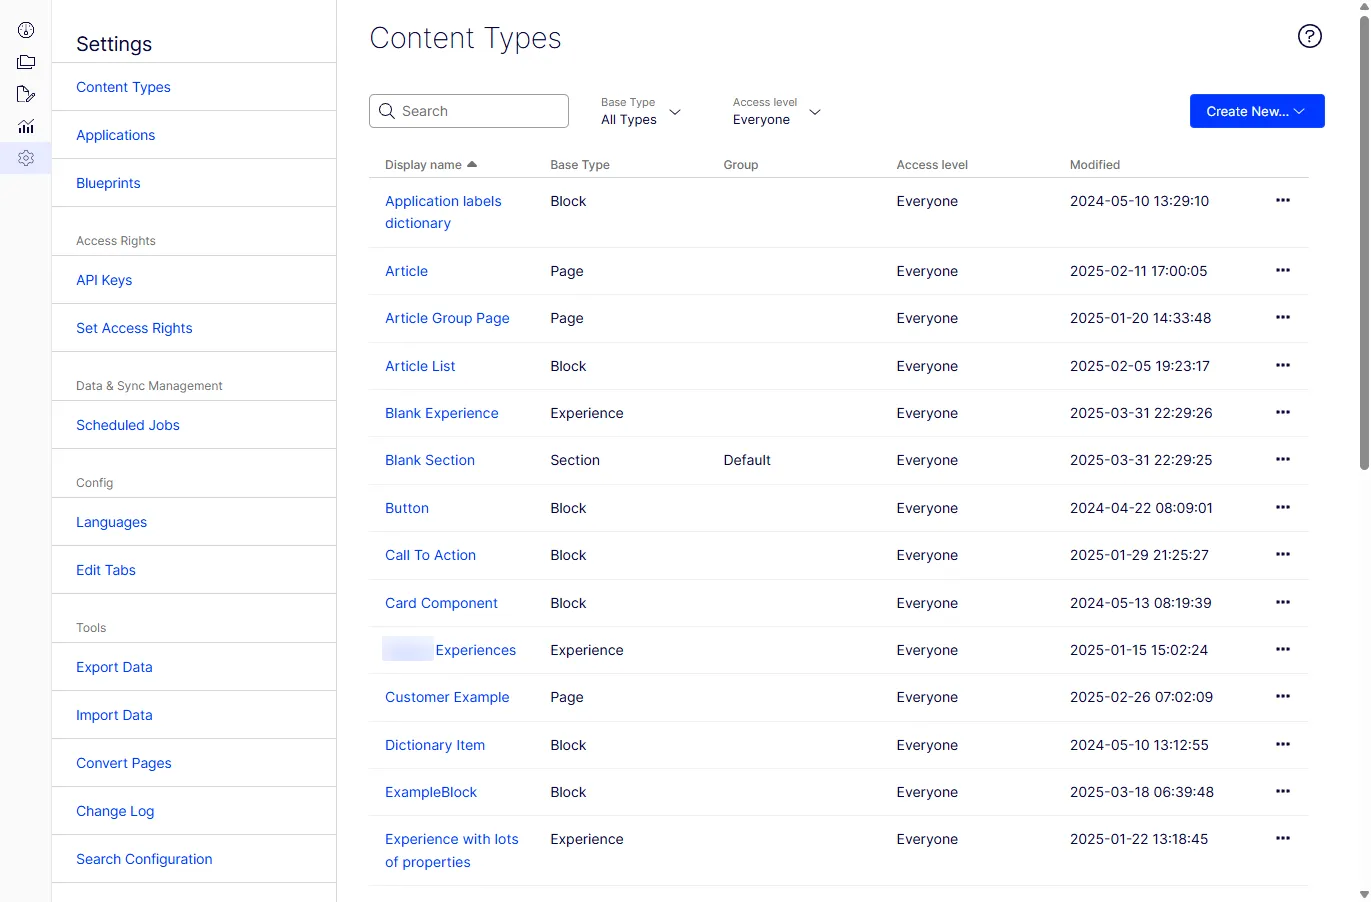Open the dashboard icon in left rail
The height and width of the screenshot is (902, 1371).
(26, 30)
